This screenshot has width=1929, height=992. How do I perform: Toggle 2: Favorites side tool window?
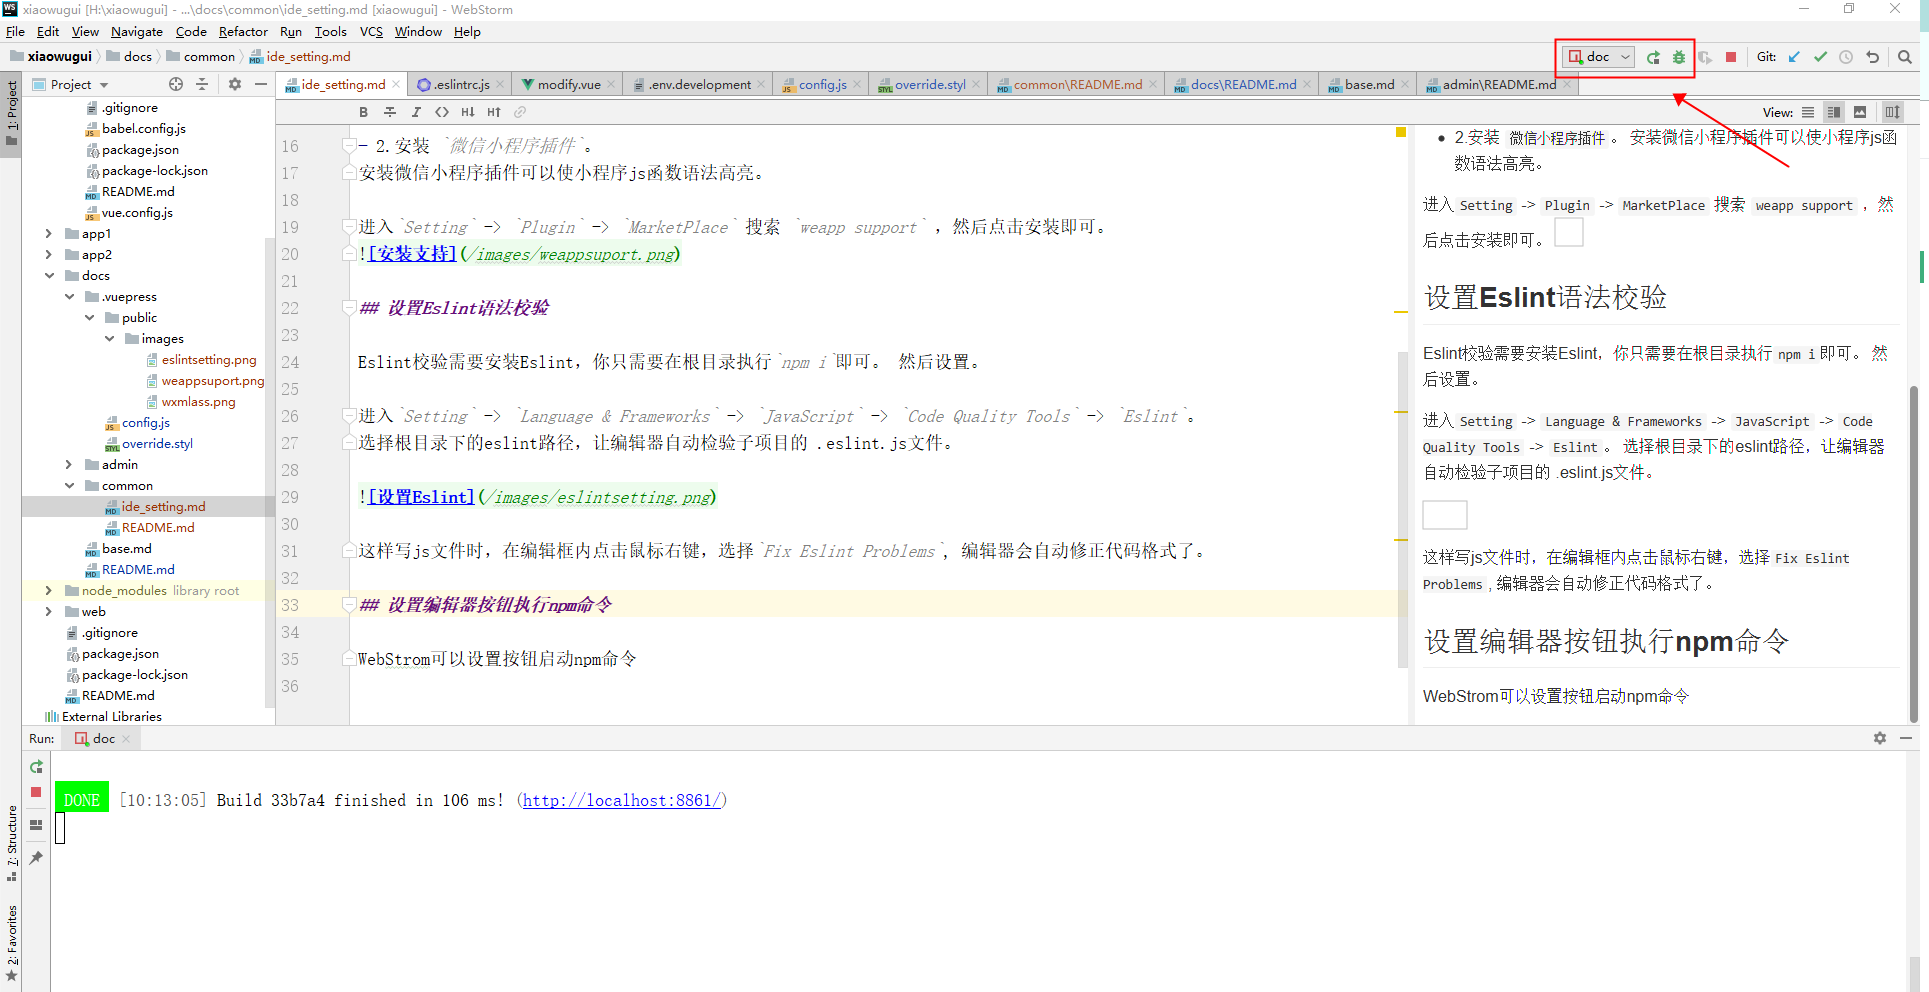coord(11,943)
